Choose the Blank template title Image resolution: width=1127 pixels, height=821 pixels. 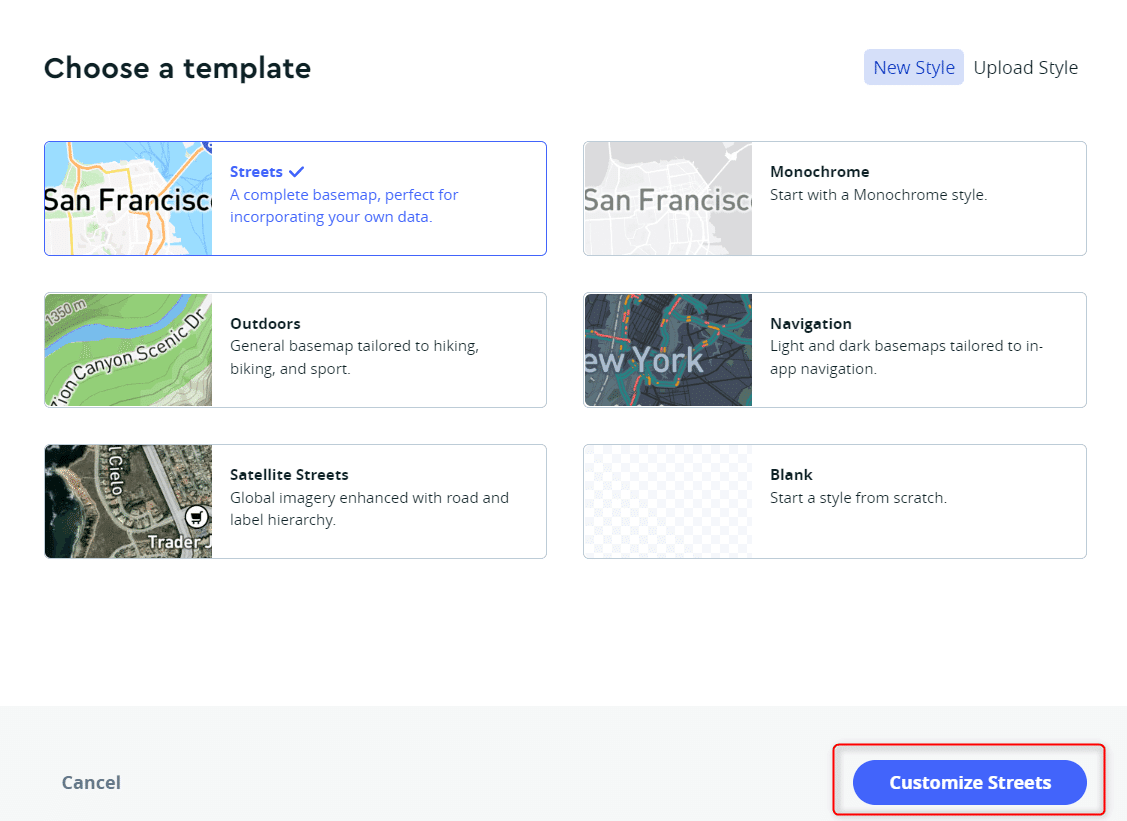(791, 474)
